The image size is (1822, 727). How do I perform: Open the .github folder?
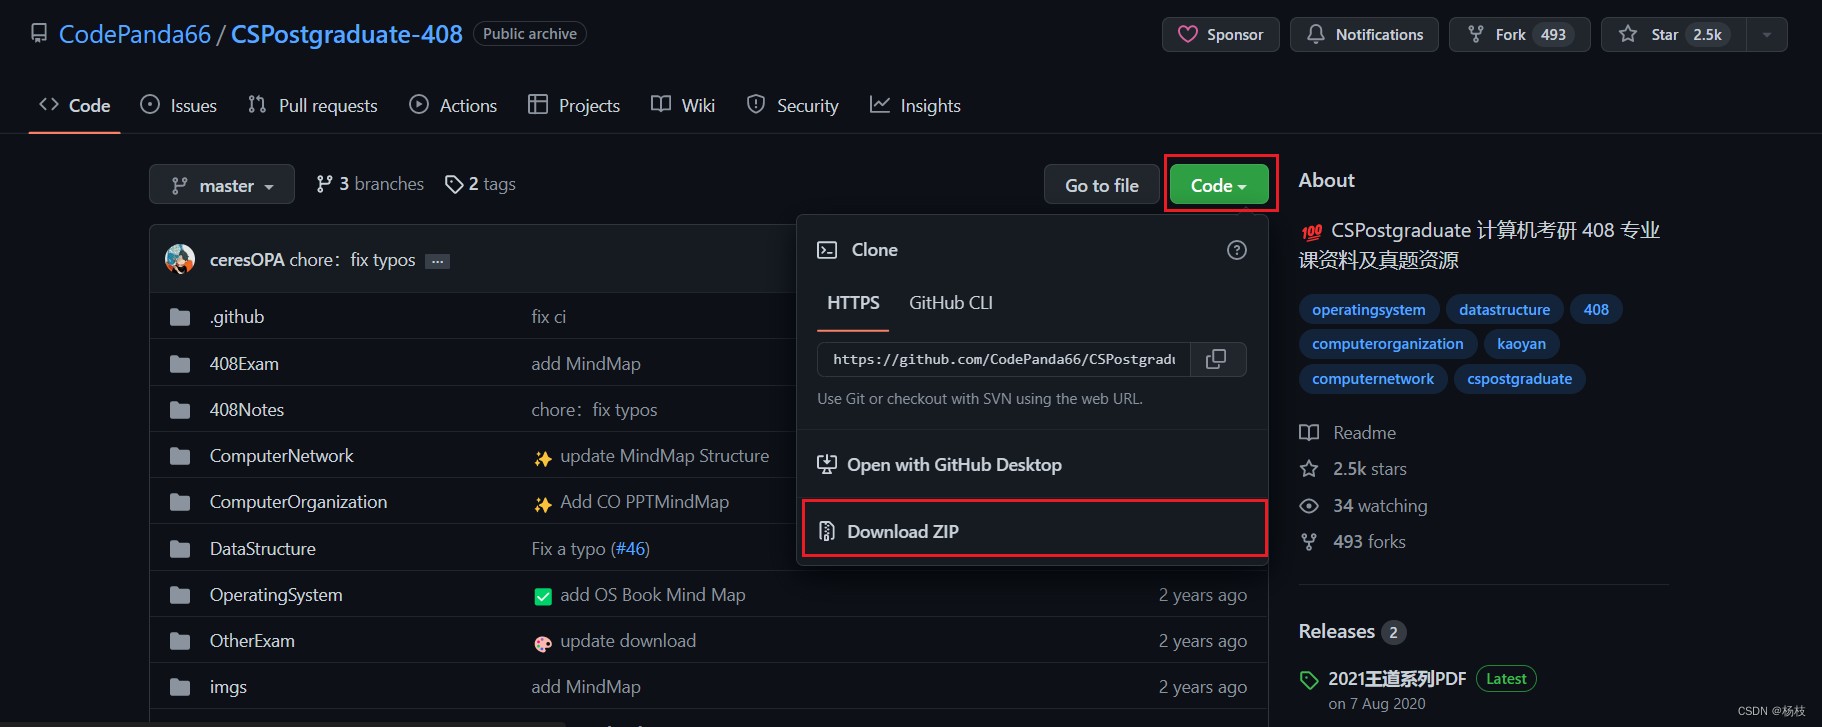coord(237,317)
